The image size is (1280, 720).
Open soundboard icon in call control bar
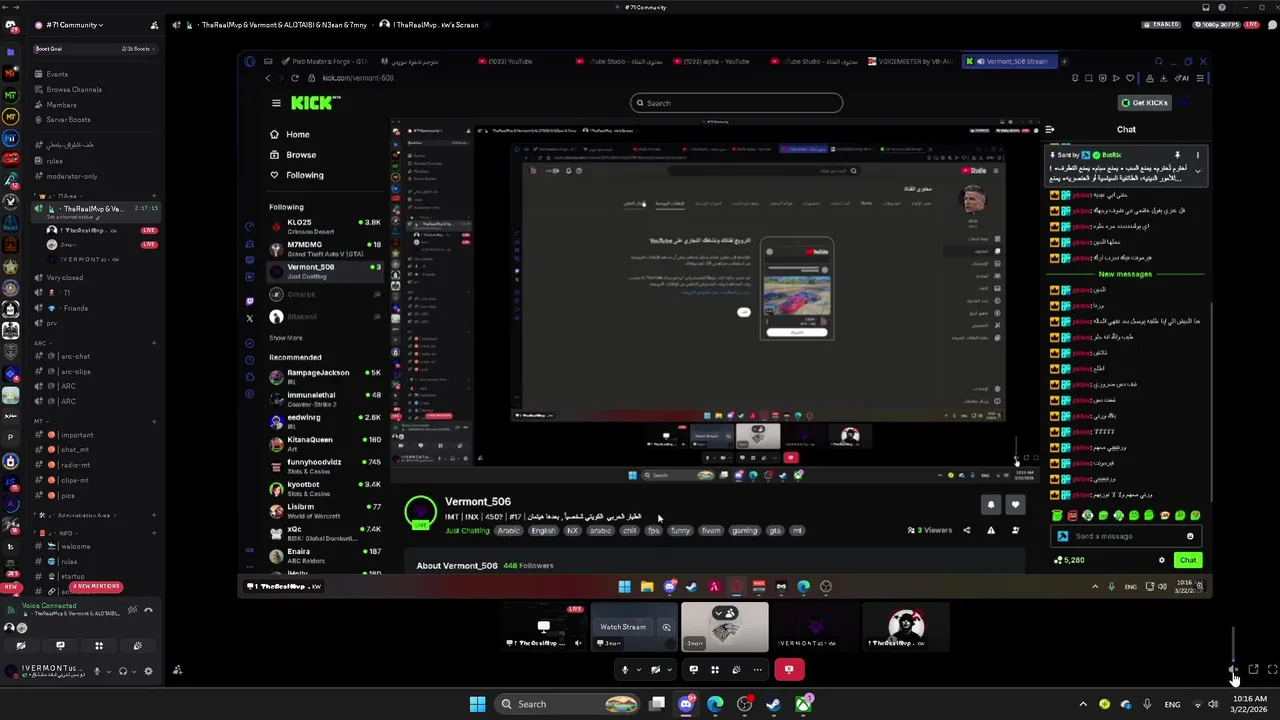click(x=736, y=670)
